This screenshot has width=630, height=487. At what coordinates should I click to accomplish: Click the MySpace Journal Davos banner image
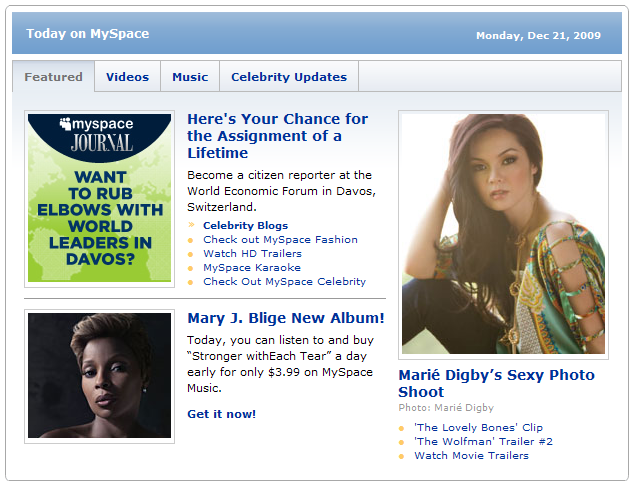point(100,198)
